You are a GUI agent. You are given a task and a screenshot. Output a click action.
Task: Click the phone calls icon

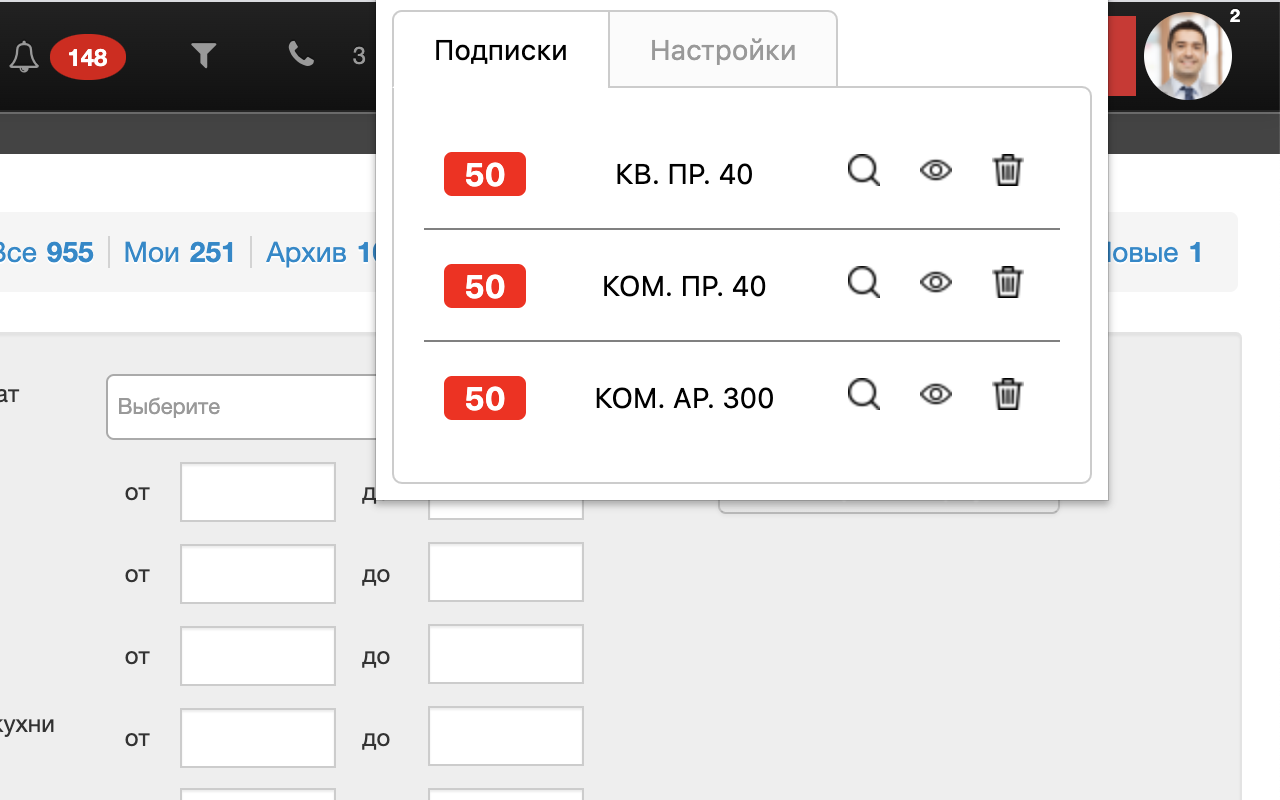301,56
